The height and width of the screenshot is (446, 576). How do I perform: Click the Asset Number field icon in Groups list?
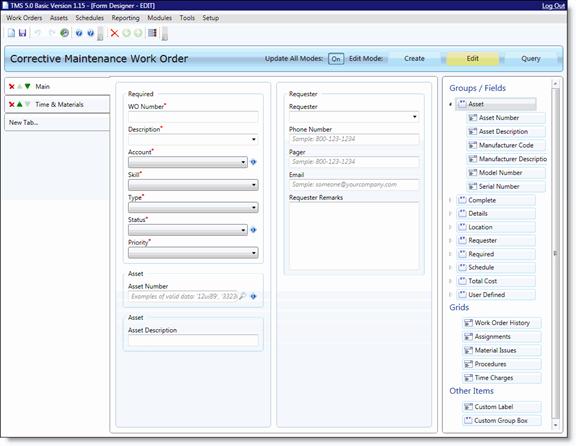coord(472,118)
